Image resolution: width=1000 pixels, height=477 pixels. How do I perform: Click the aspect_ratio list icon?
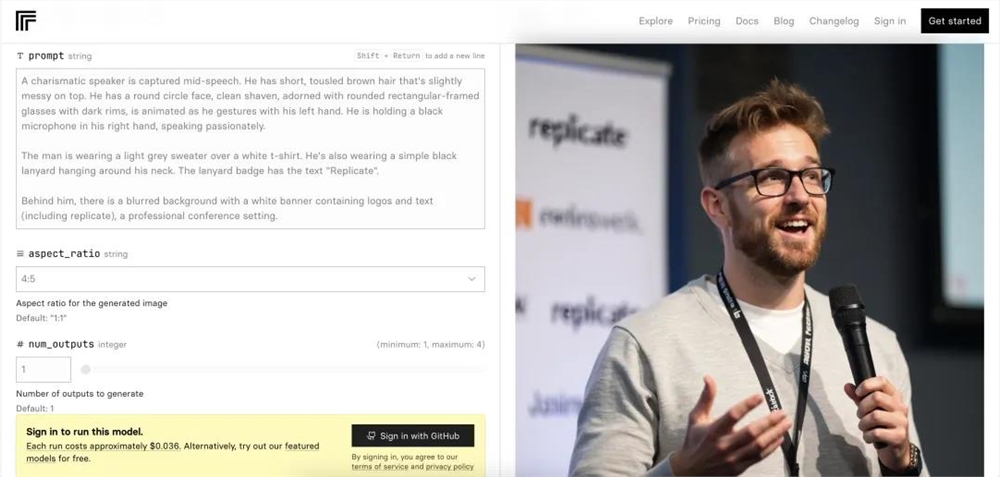pyautogui.click(x=20, y=254)
